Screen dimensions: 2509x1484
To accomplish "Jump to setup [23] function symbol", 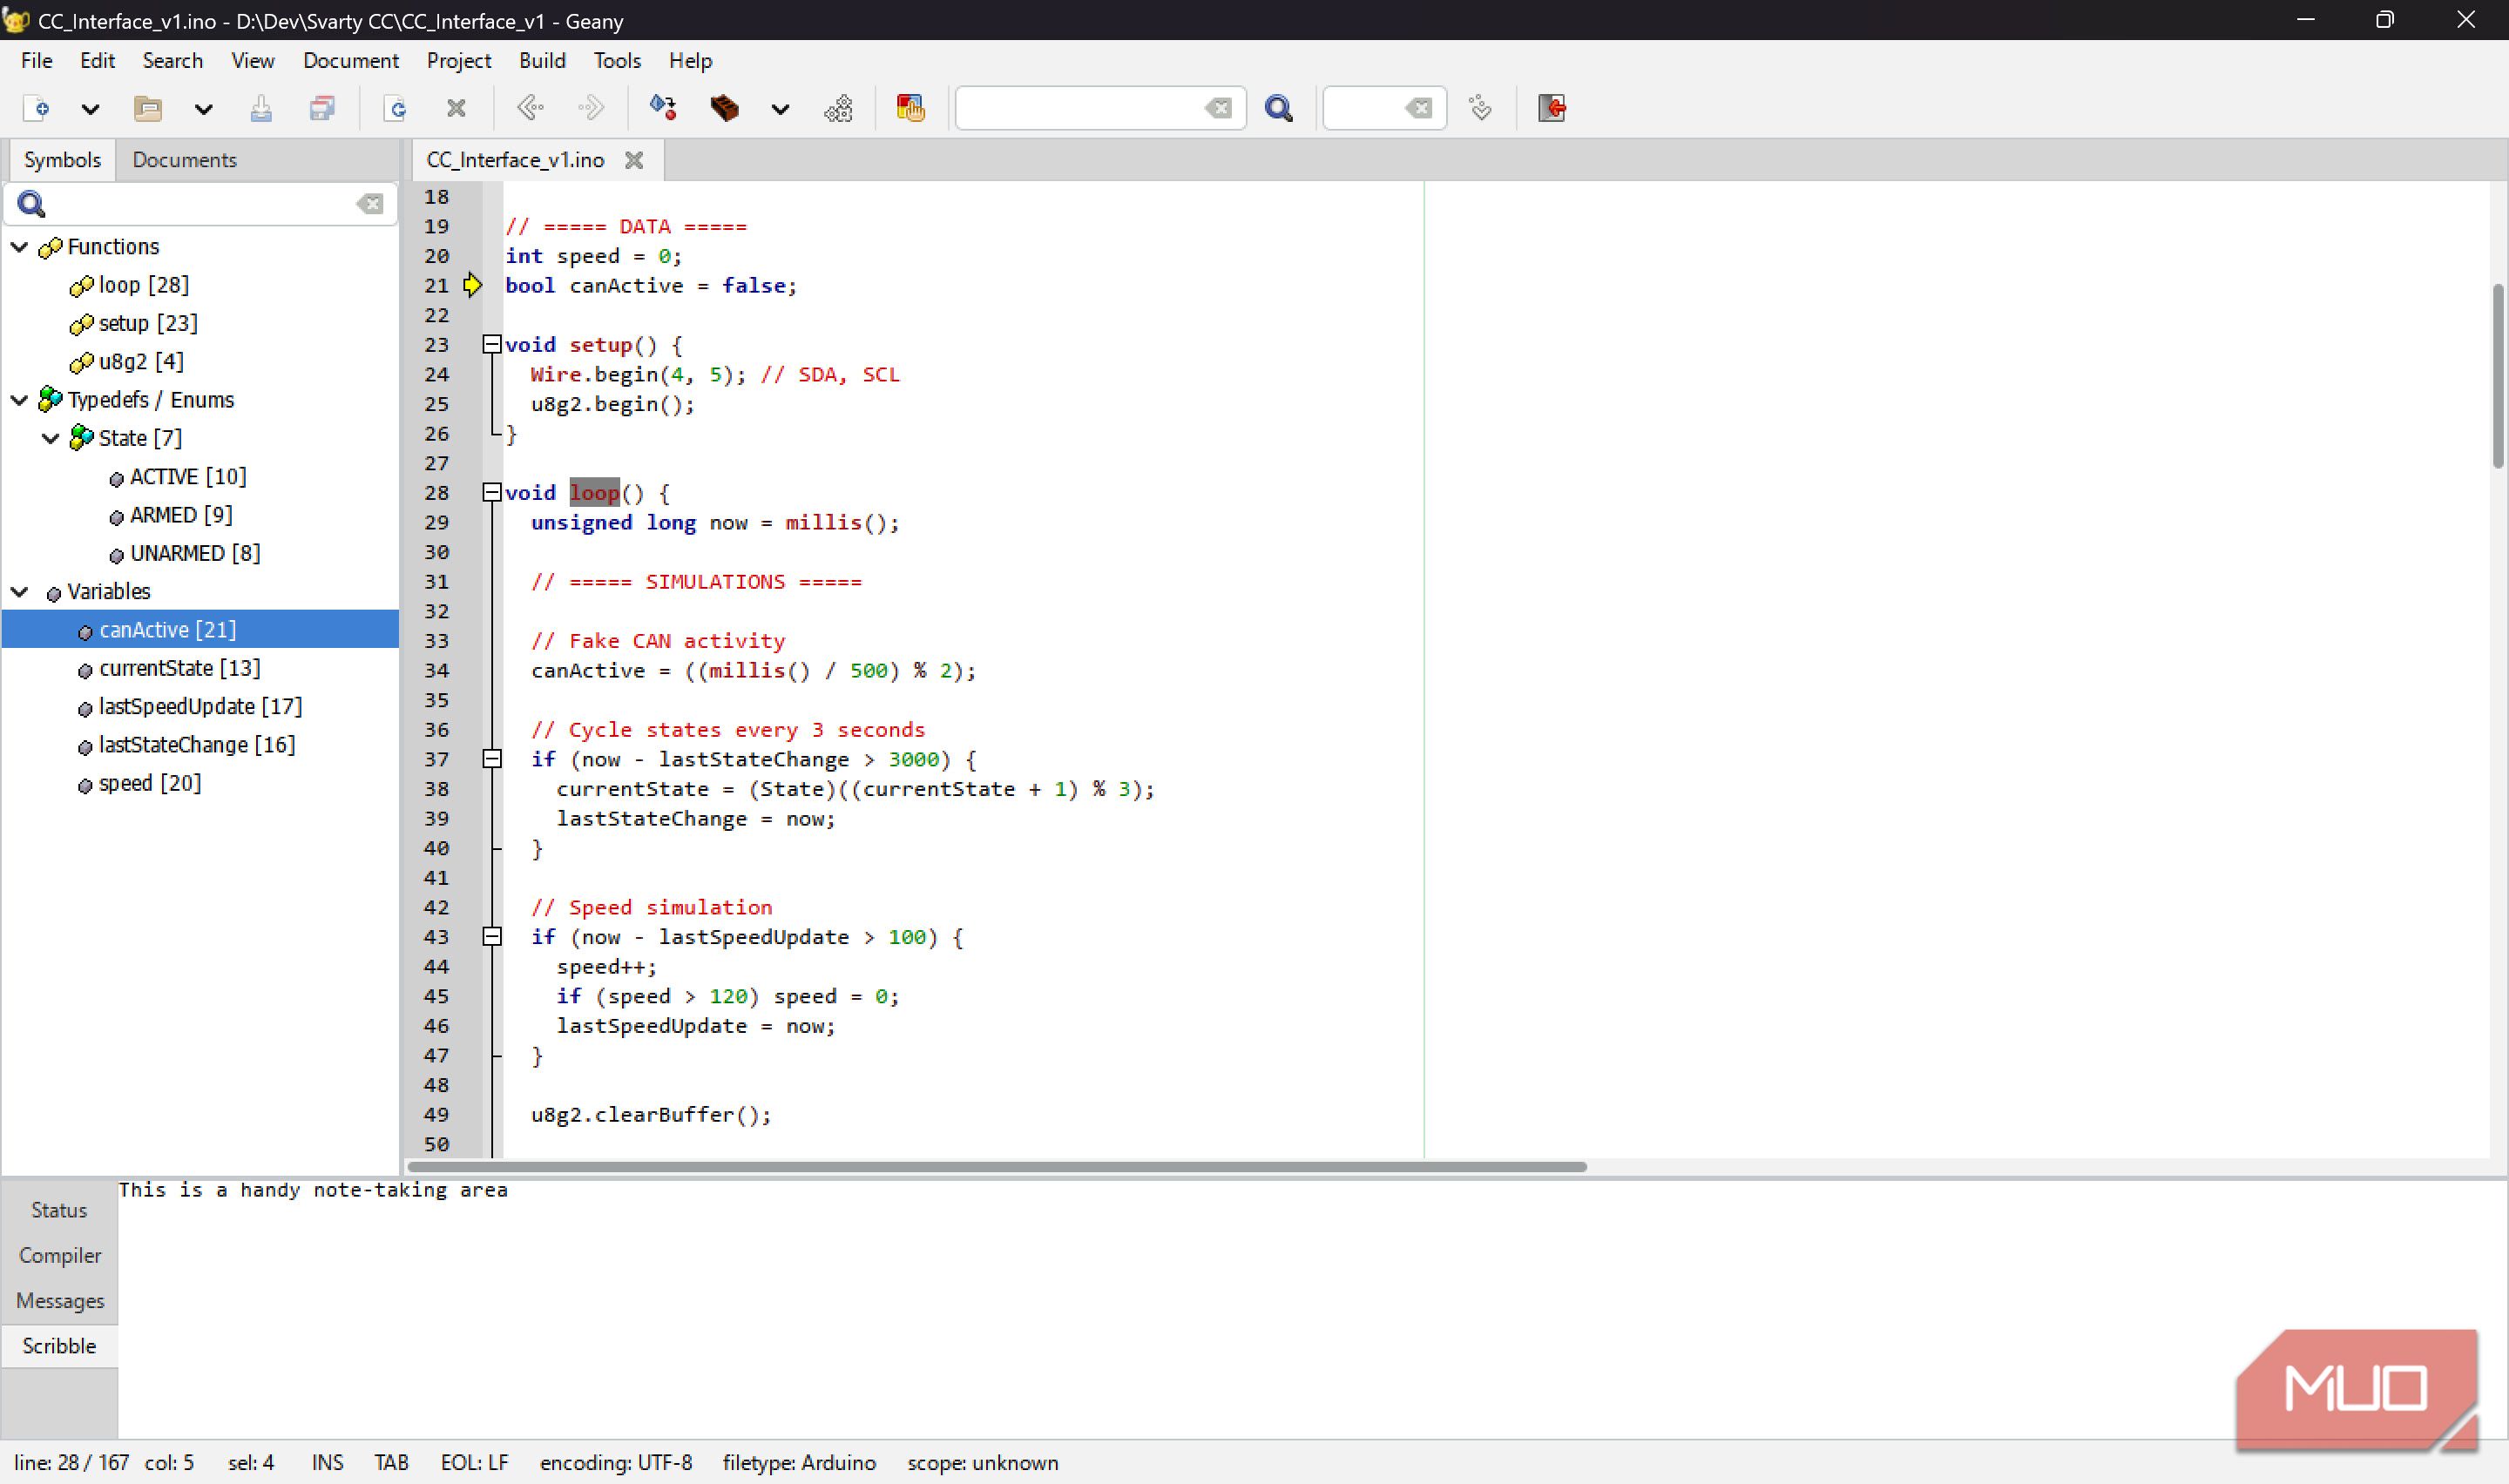I will 147,323.
